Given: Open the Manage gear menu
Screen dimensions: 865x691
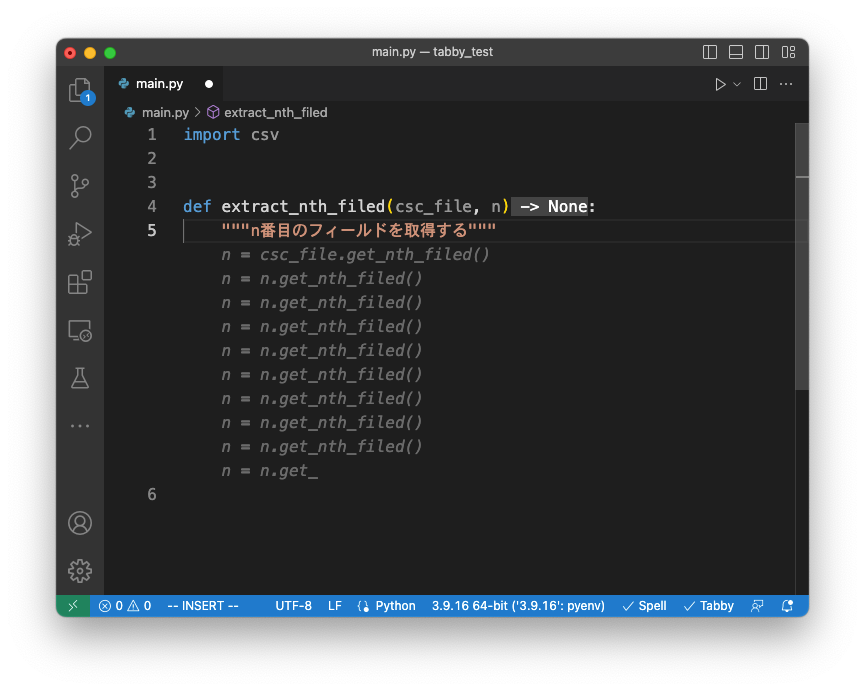Looking at the screenshot, I should click(x=80, y=571).
